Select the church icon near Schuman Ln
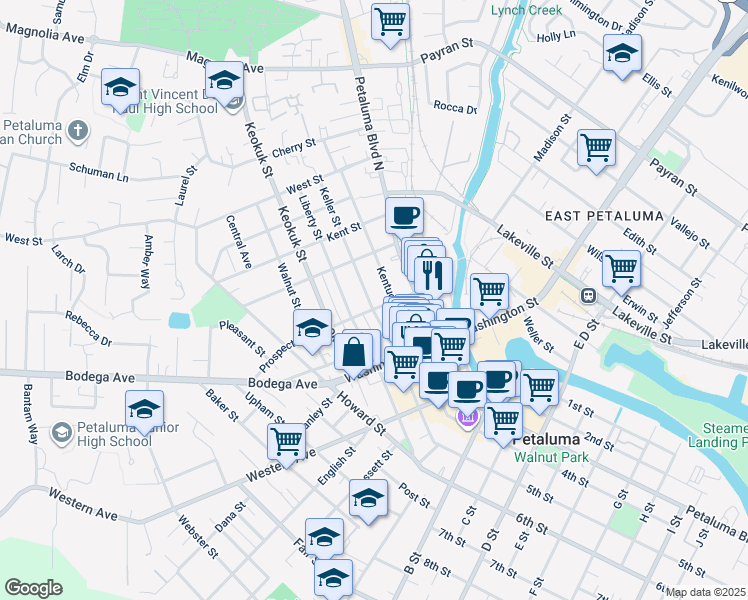 tap(78, 130)
